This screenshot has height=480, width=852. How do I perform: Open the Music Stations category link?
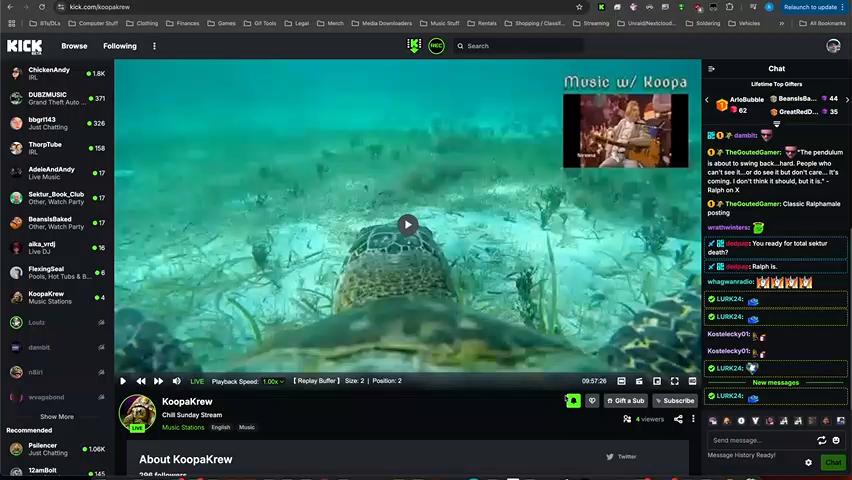coord(183,427)
